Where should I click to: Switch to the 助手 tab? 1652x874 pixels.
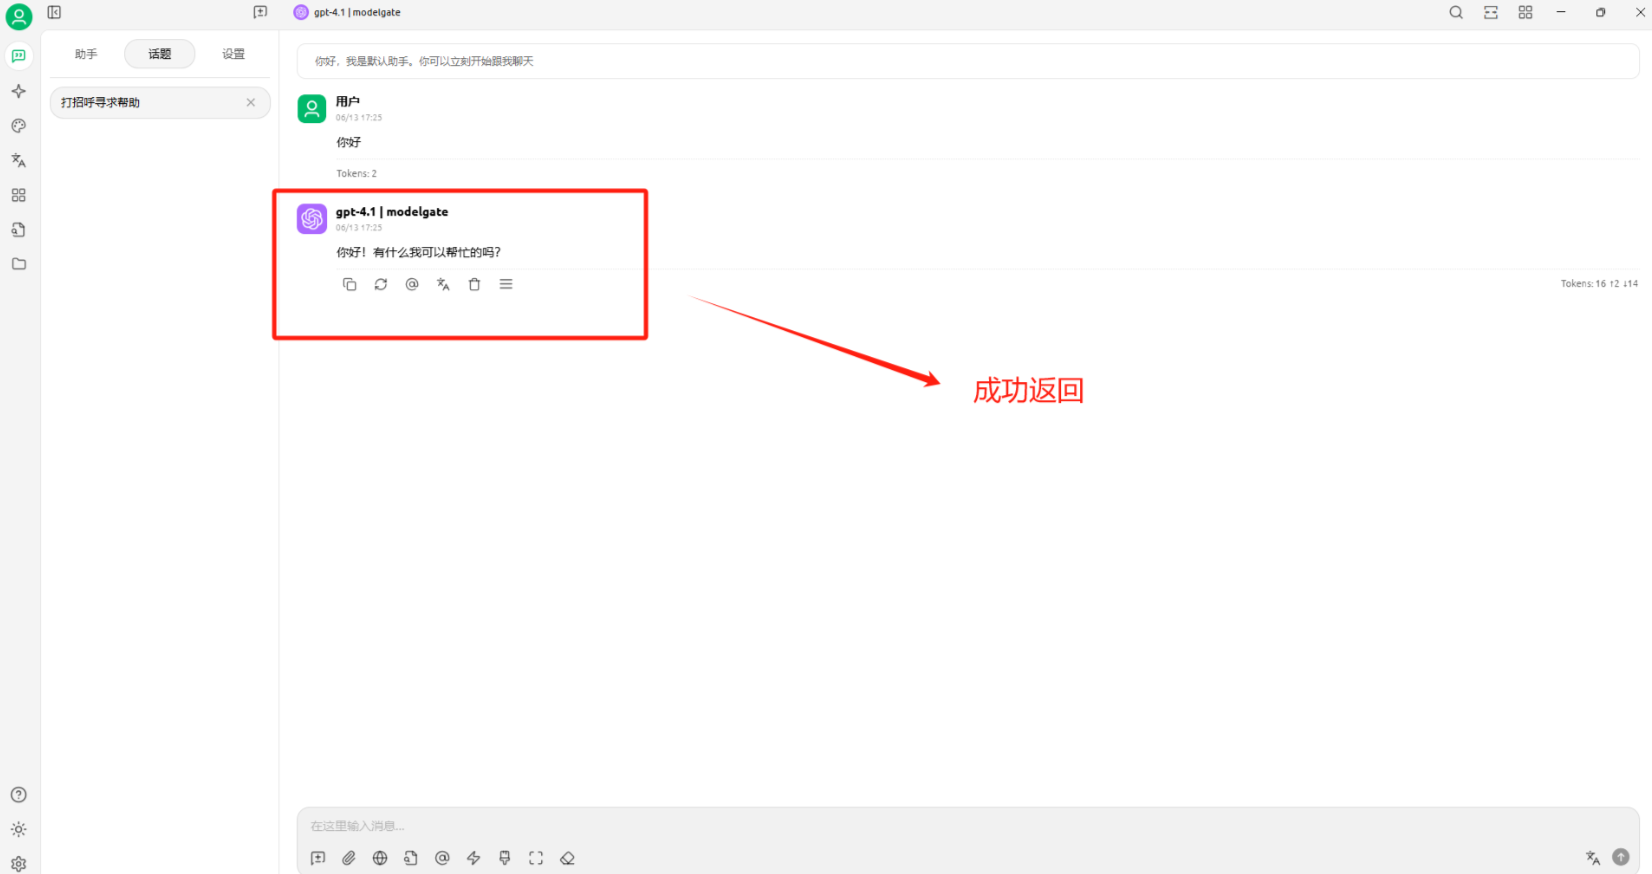point(86,54)
